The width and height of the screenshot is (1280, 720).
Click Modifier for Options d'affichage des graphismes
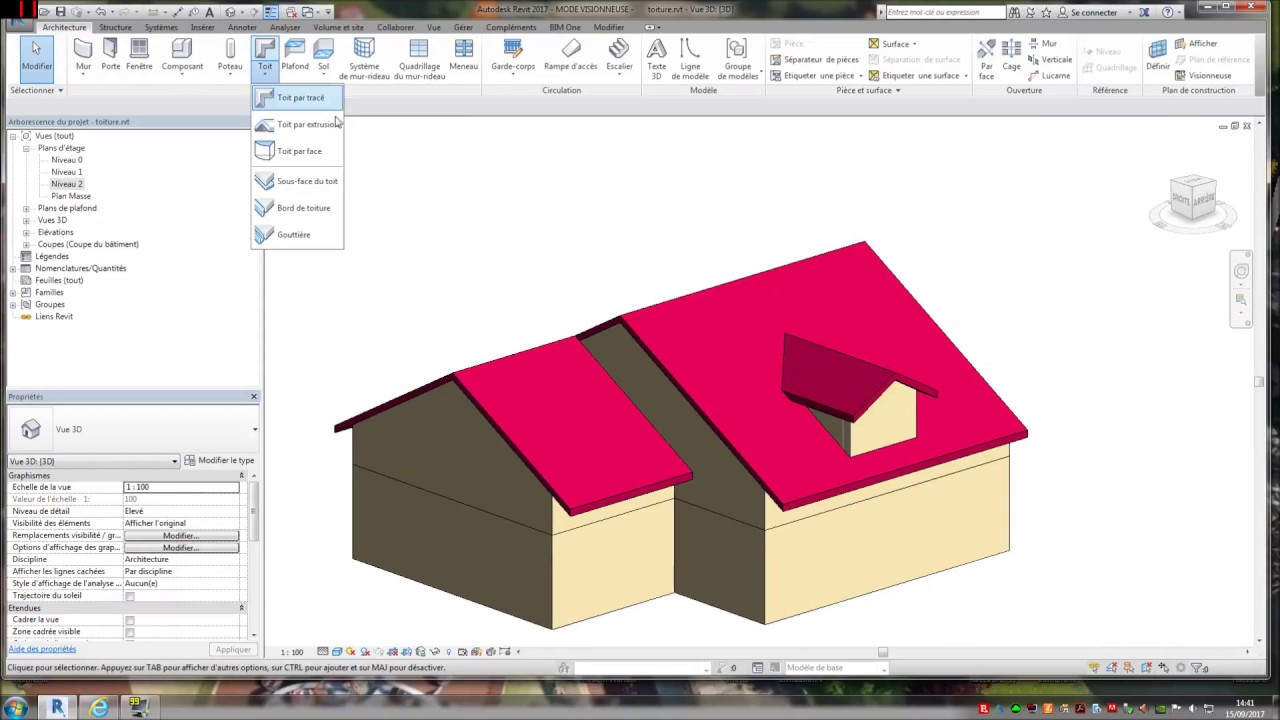[x=181, y=548]
